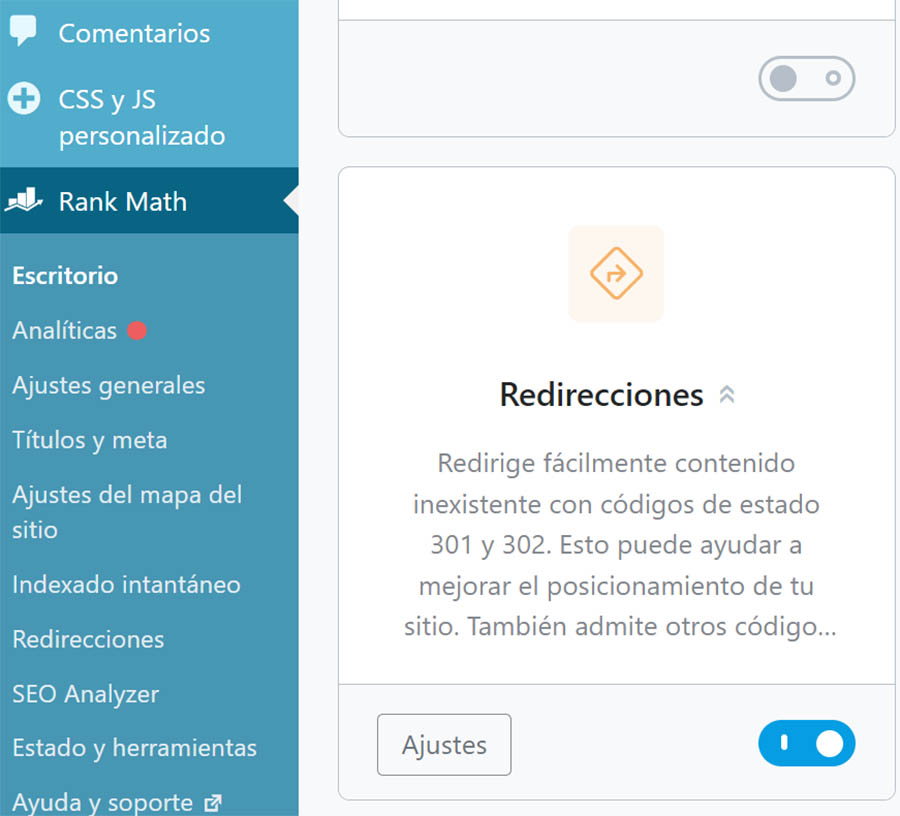Navigate to Títulos y meta
The height and width of the screenshot is (816, 900).
click(89, 440)
